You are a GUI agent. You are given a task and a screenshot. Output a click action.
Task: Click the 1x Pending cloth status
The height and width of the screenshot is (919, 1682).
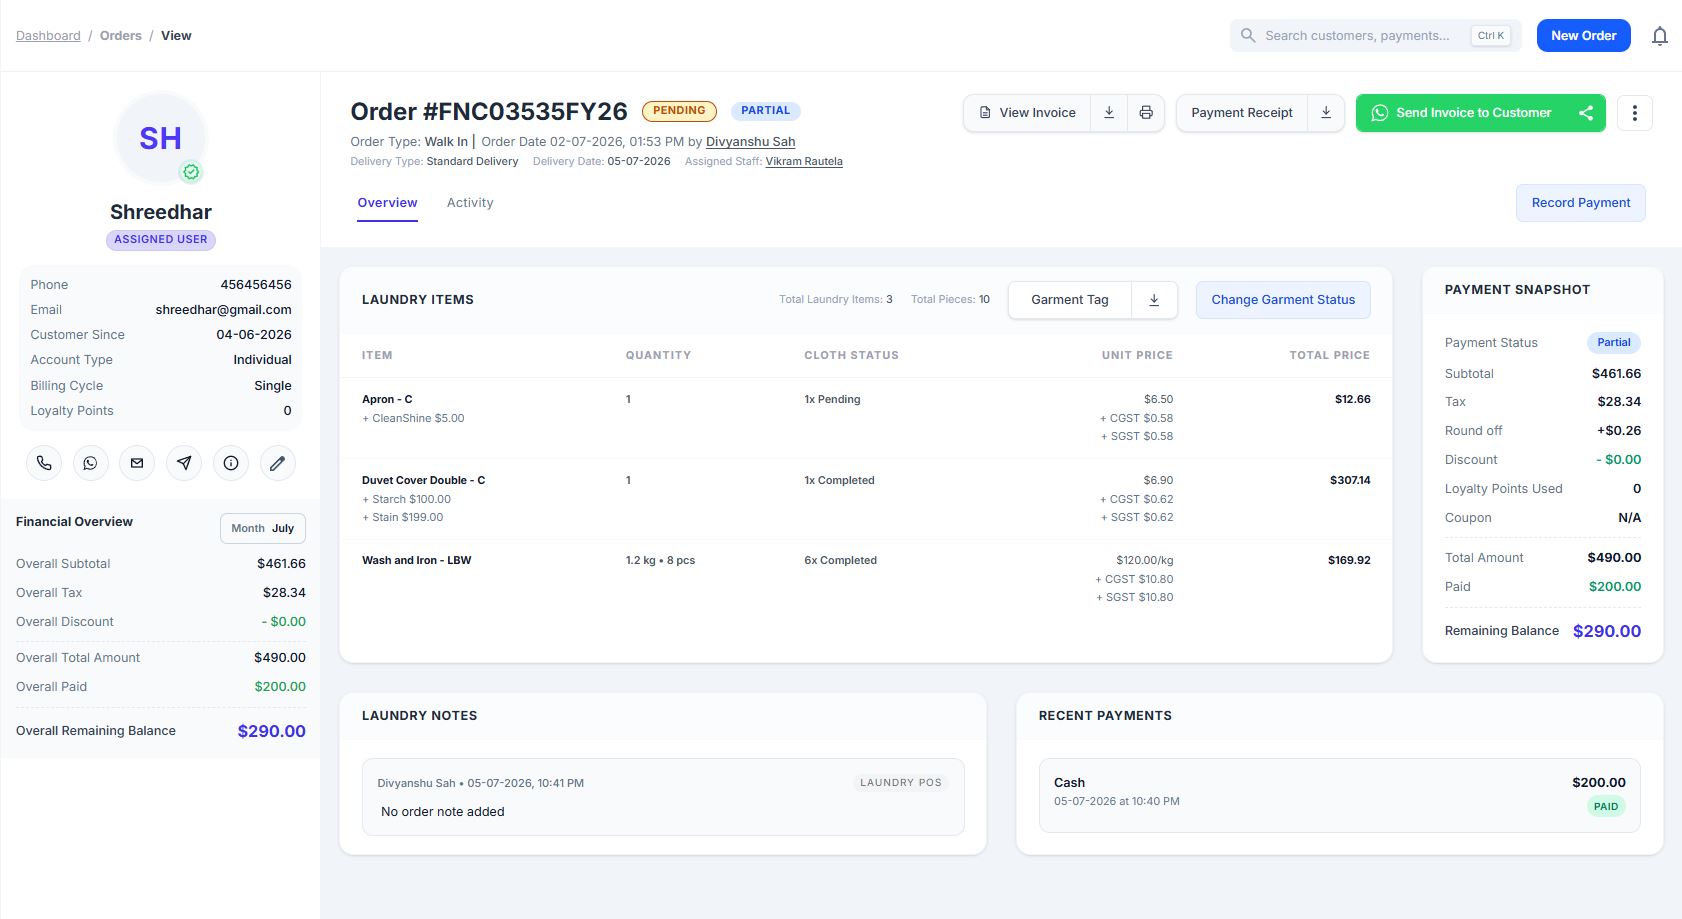click(x=832, y=400)
